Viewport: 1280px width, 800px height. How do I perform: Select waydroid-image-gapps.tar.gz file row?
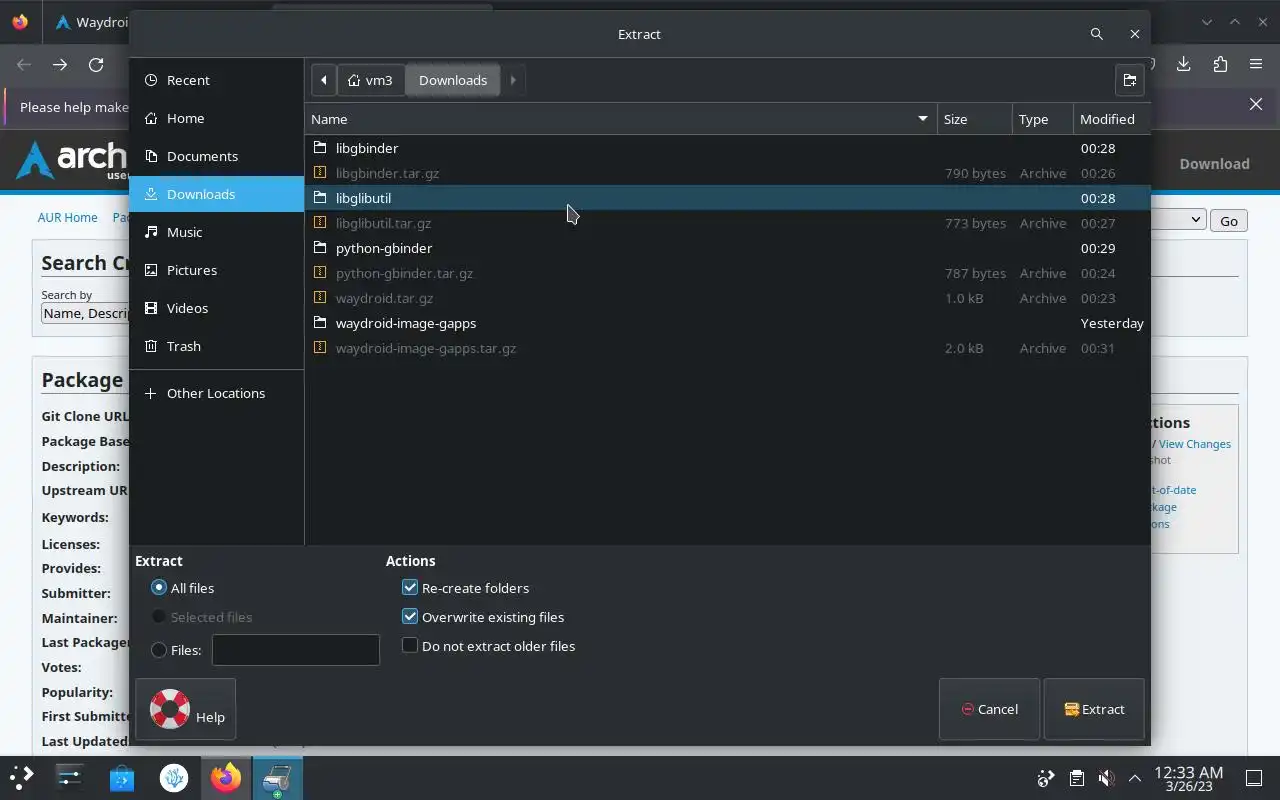click(727, 348)
